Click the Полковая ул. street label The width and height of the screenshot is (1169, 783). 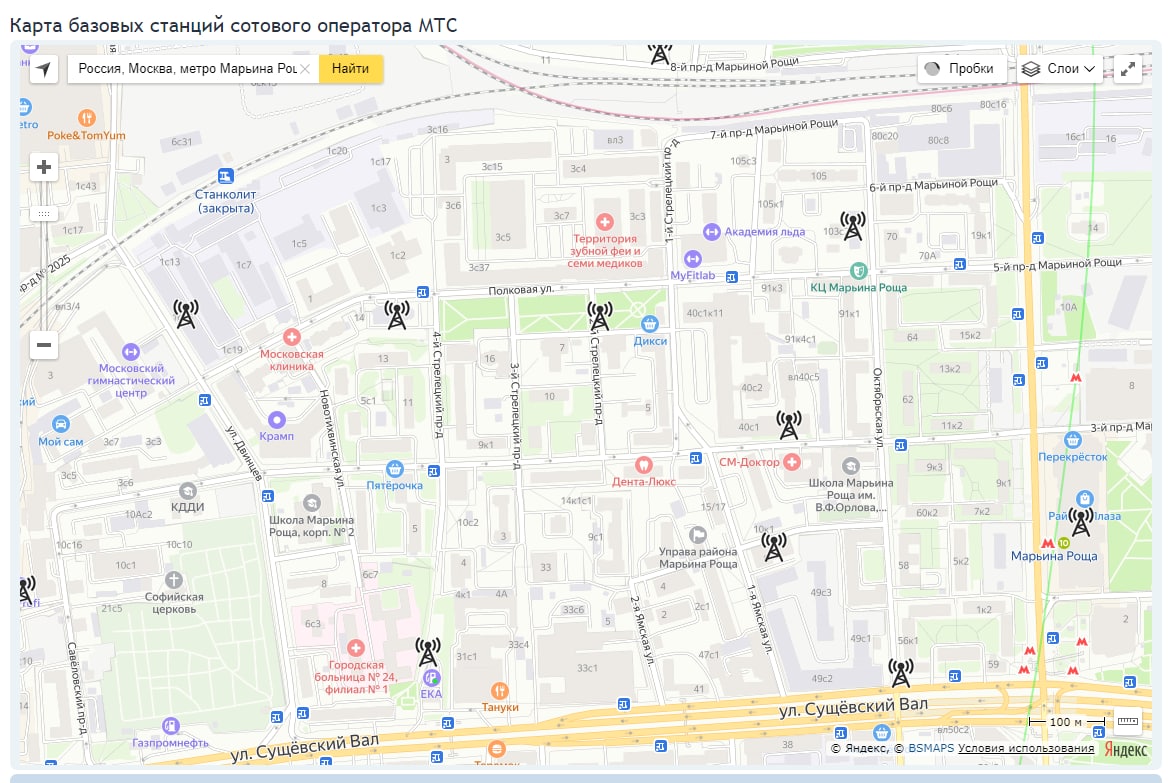click(x=521, y=289)
